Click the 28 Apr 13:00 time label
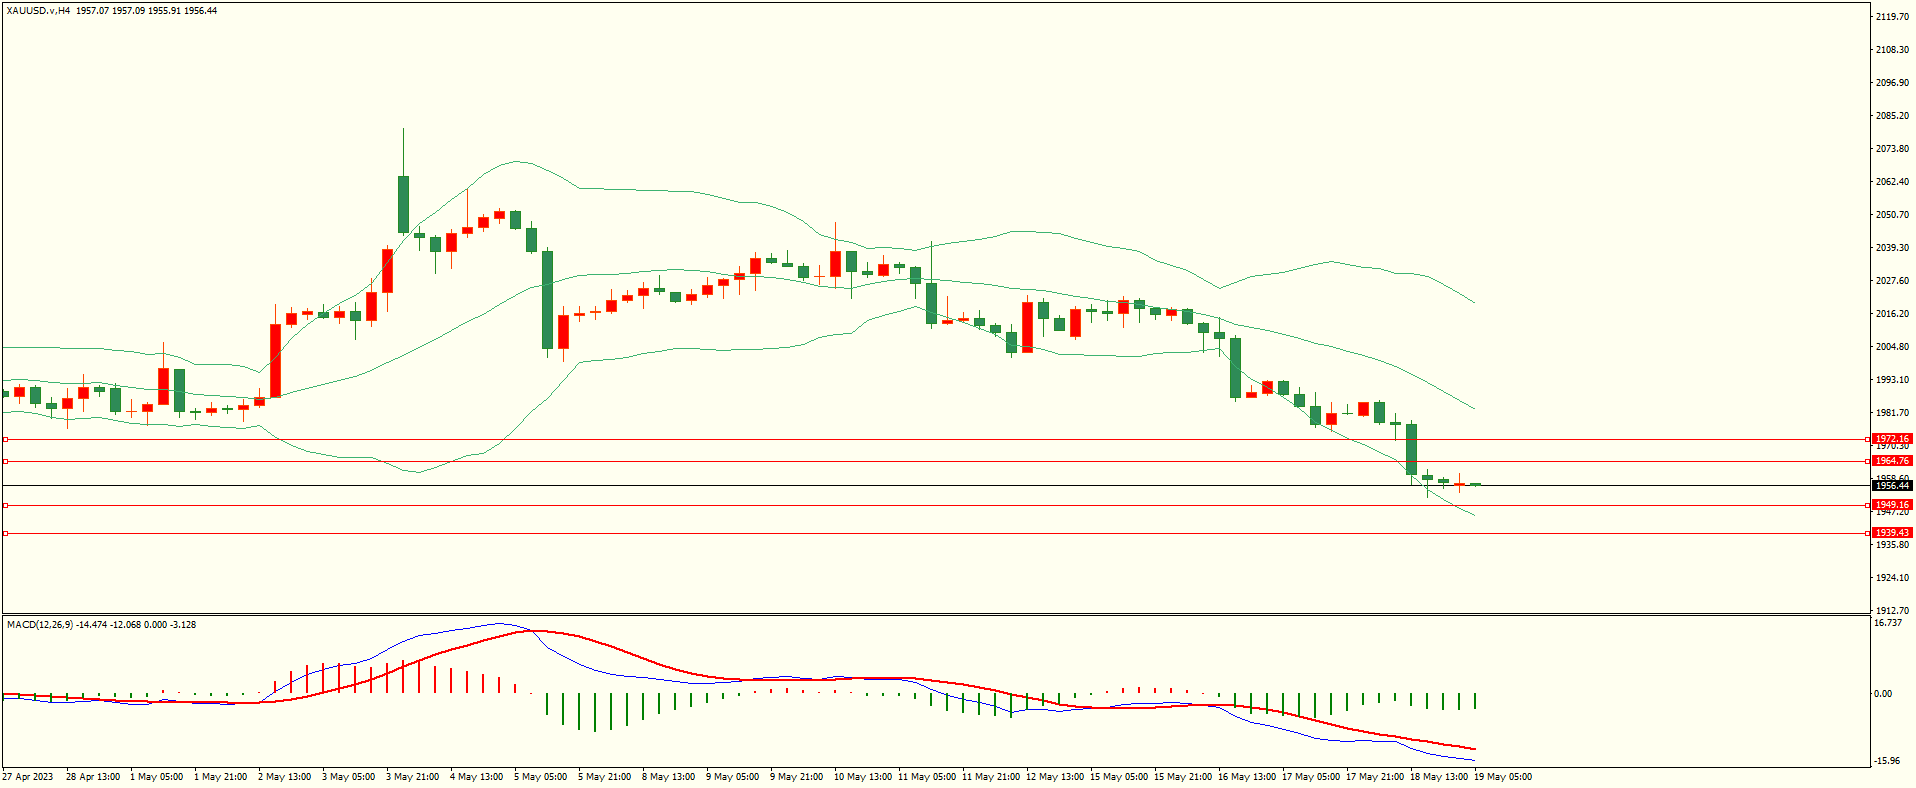 point(93,777)
